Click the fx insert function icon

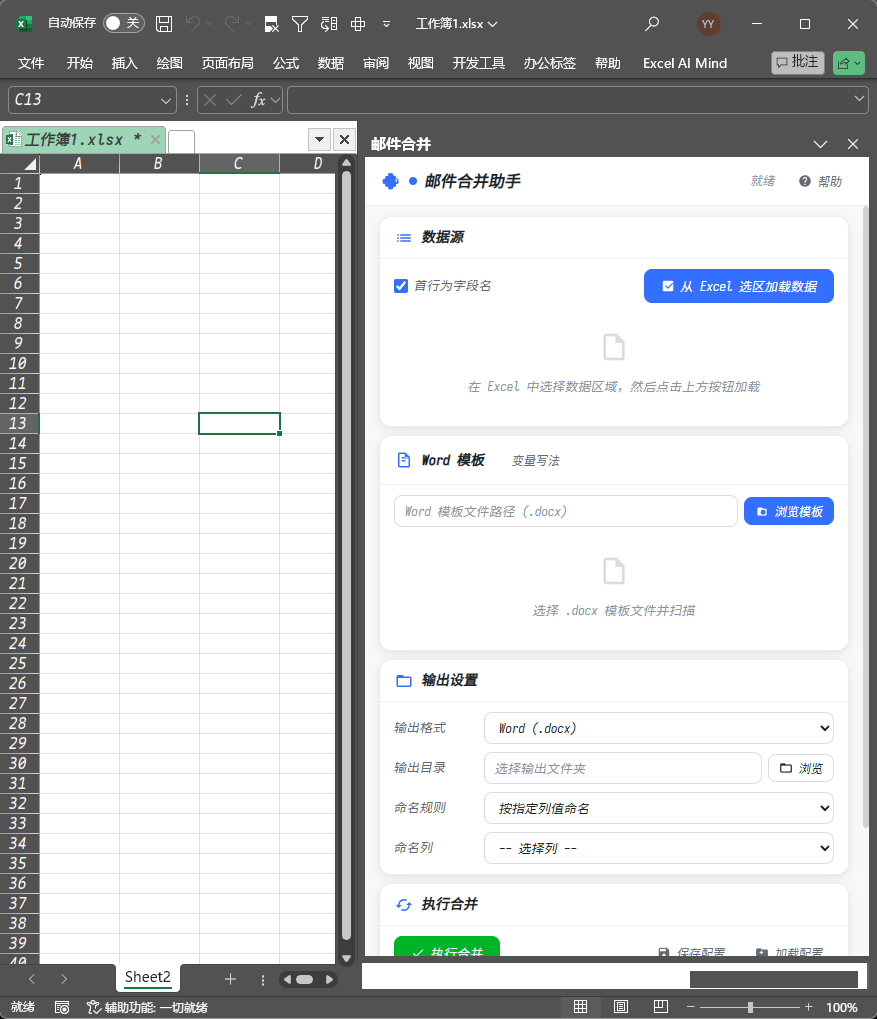[258, 100]
